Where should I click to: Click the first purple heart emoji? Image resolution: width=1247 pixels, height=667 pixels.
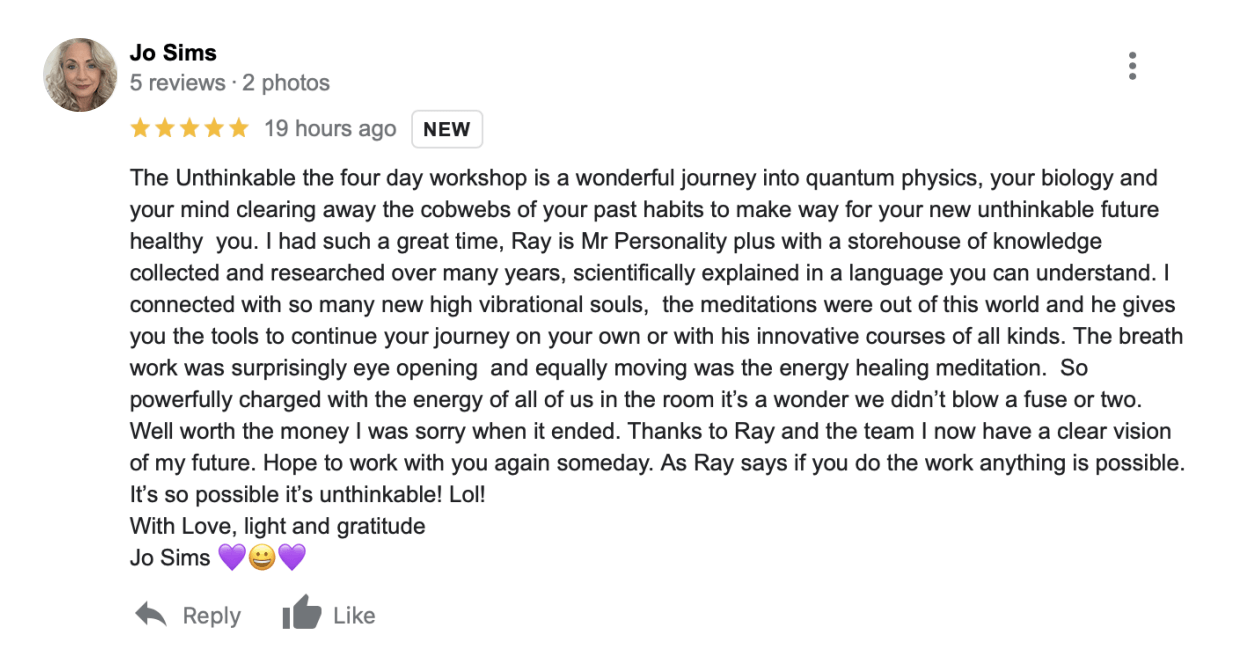click(231, 557)
